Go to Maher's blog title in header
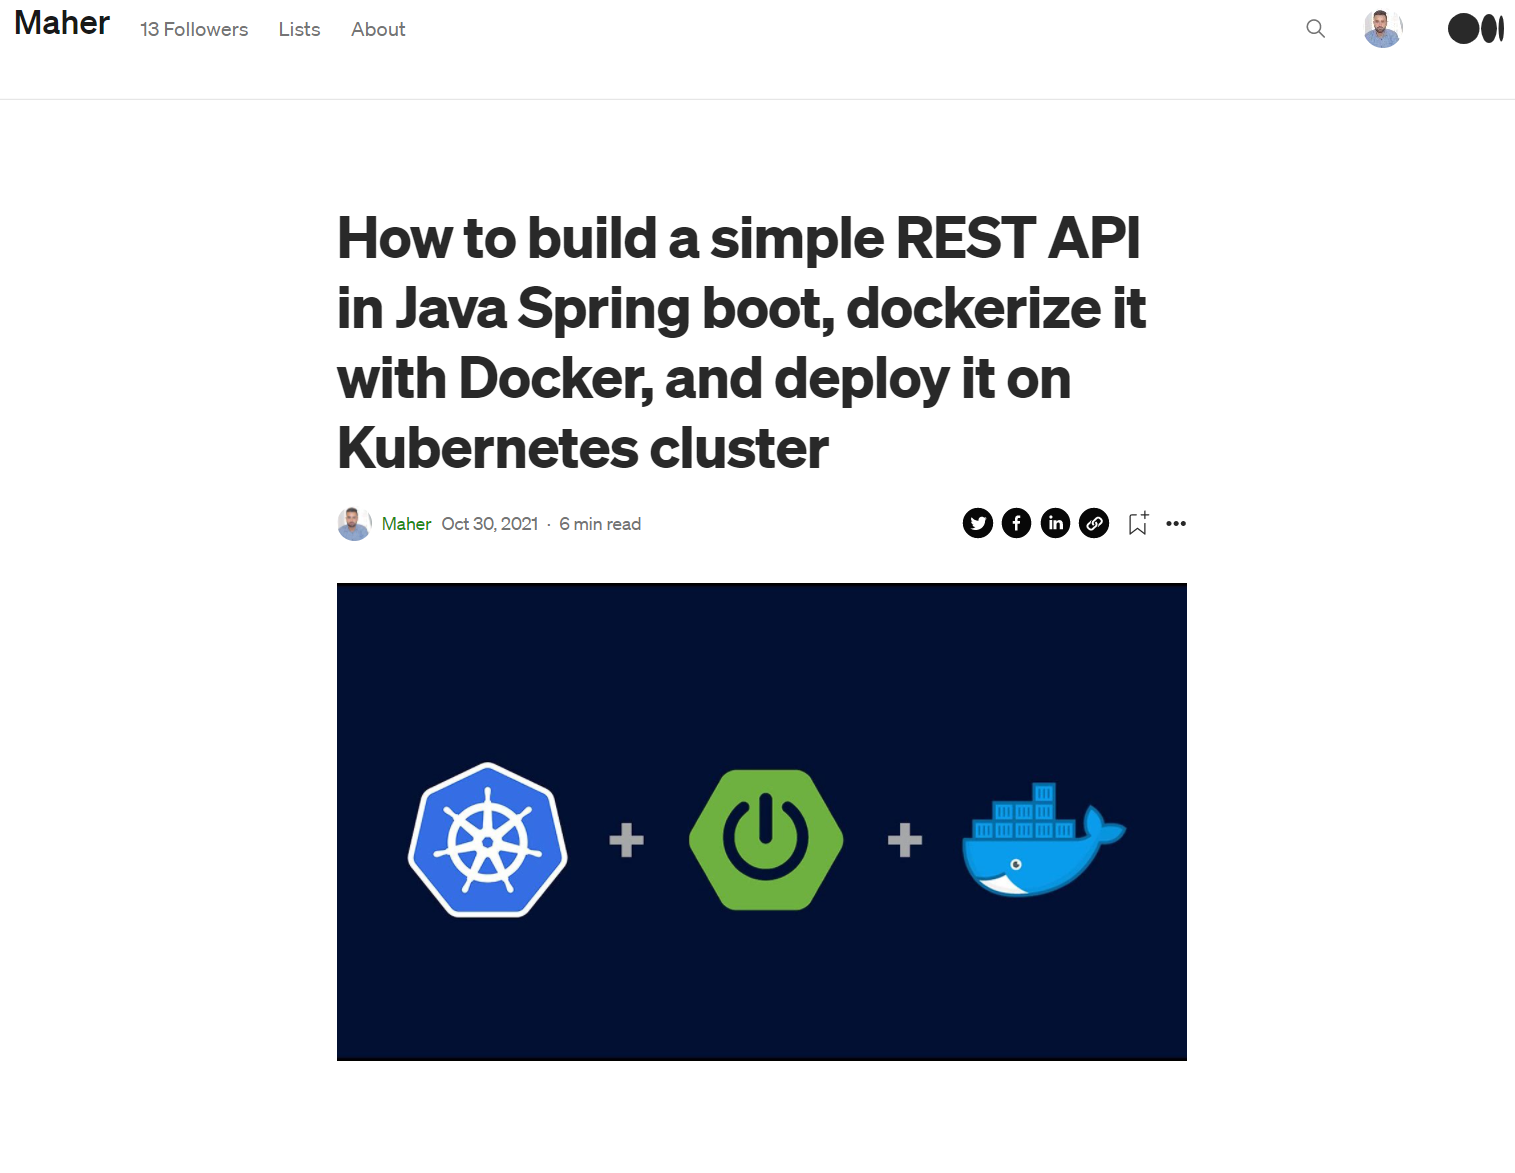Image resolution: width=1515 pixels, height=1173 pixels. pyautogui.click(x=62, y=23)
